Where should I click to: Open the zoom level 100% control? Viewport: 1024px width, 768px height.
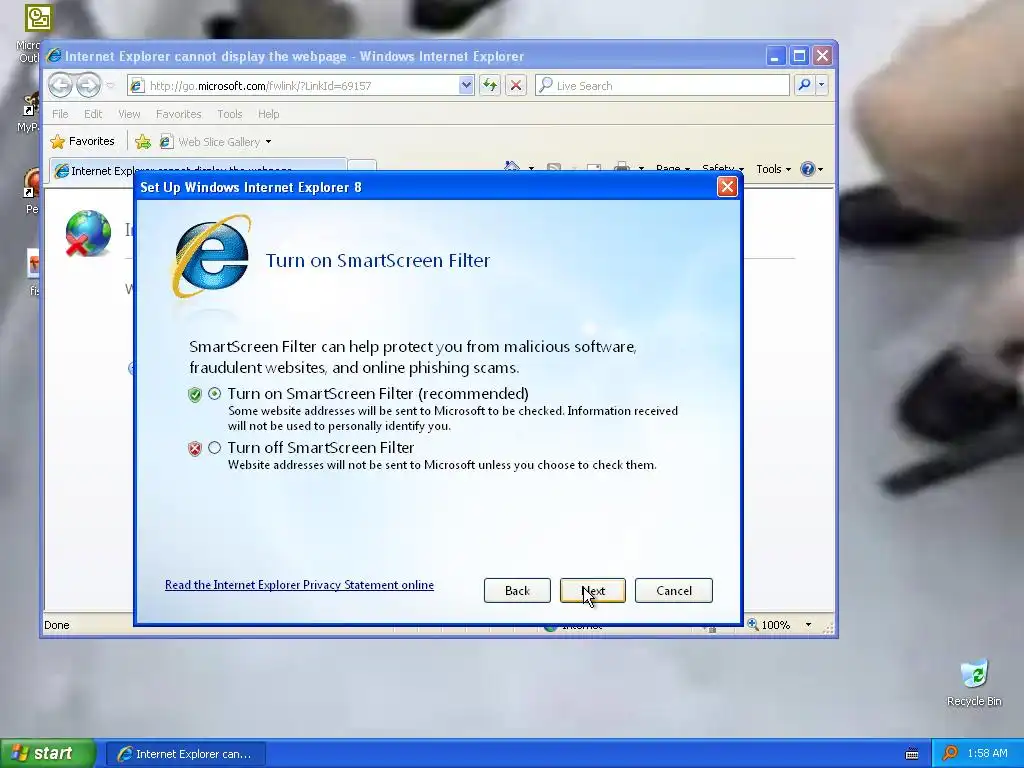tap(769, 625)
